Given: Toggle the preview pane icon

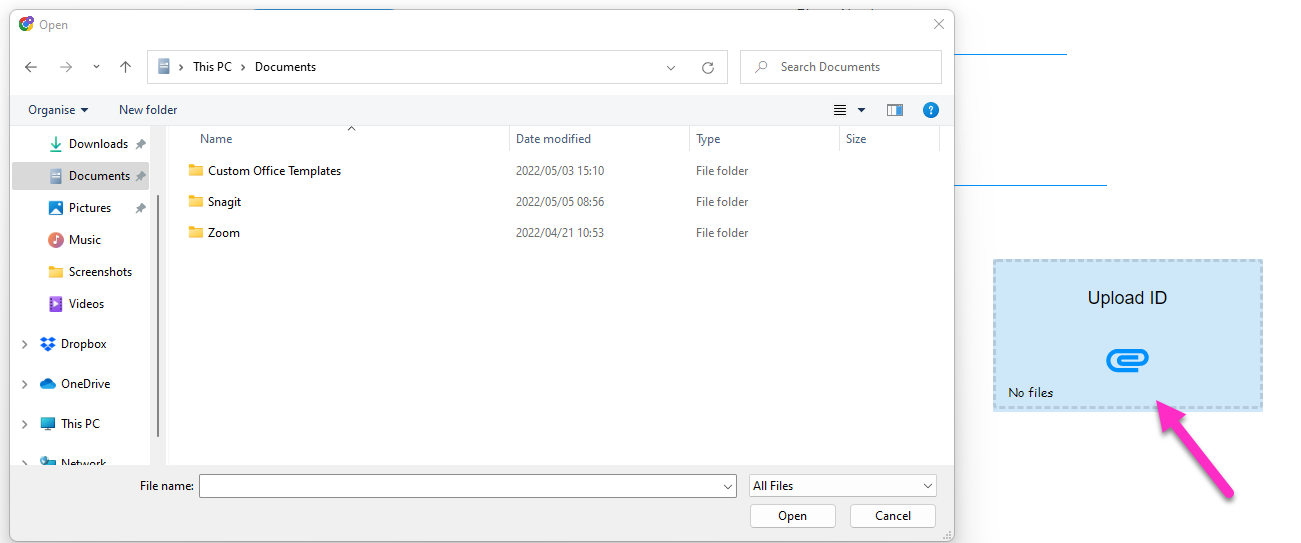Looking at the screenshot, I should [895, 110].
